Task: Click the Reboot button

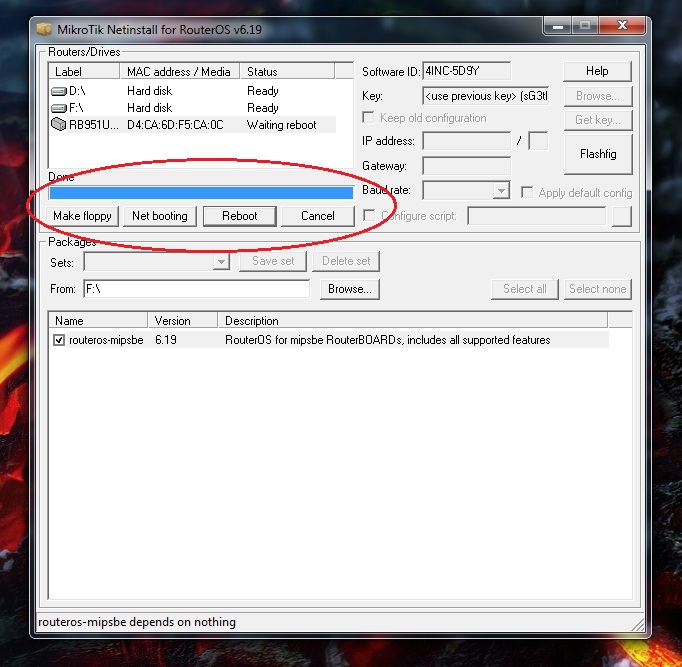Action: 240,216
